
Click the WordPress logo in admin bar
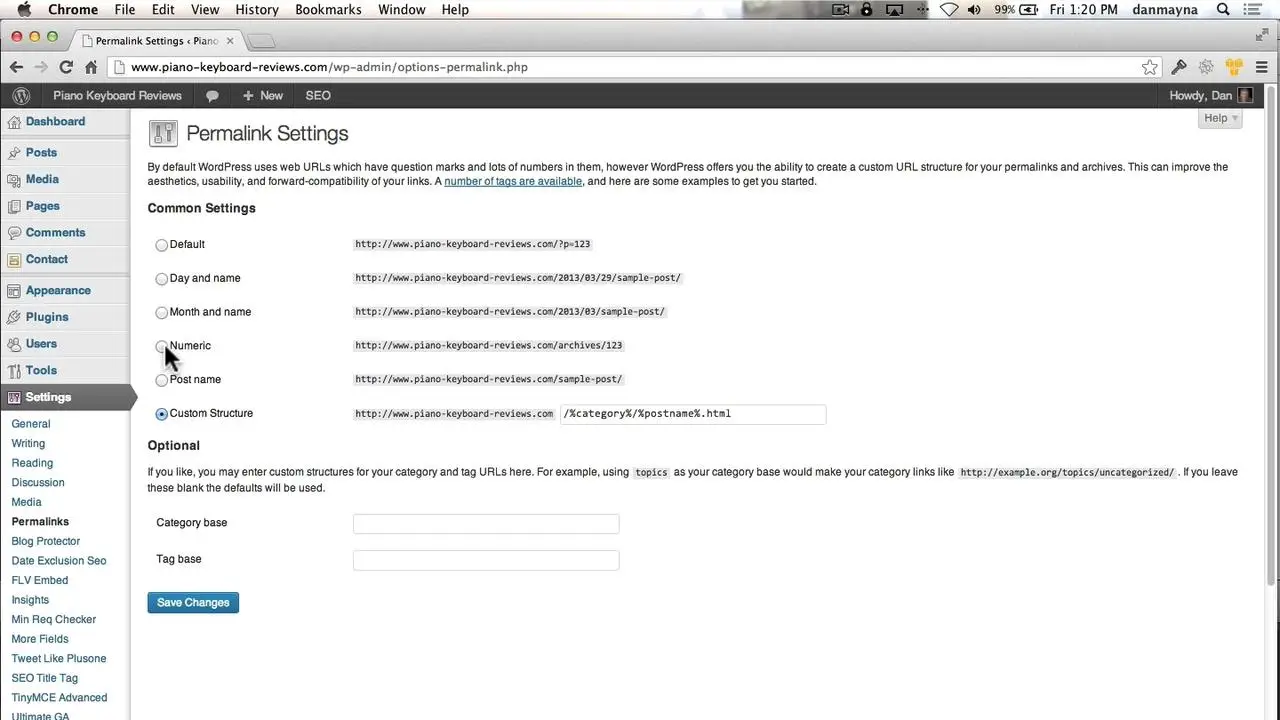(21, 96)
